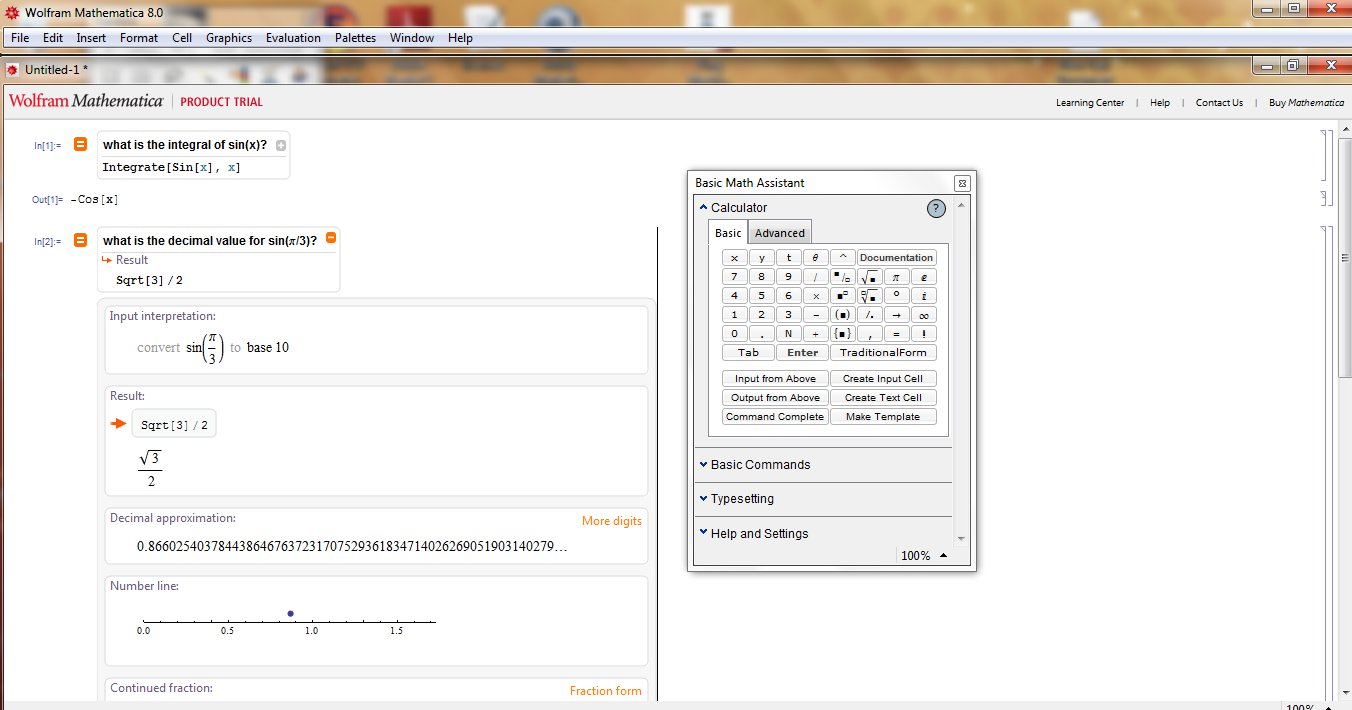
Task: Select the Basic calculator tab
Action: click(x=728, y=233)
